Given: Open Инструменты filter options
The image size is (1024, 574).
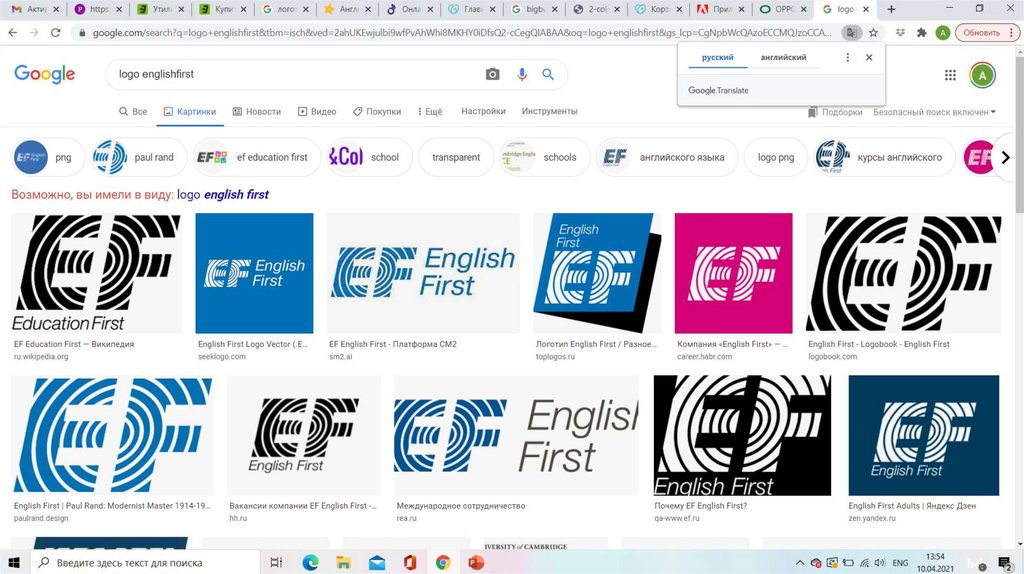Looking at the screenshot, I should coord(549,111).
